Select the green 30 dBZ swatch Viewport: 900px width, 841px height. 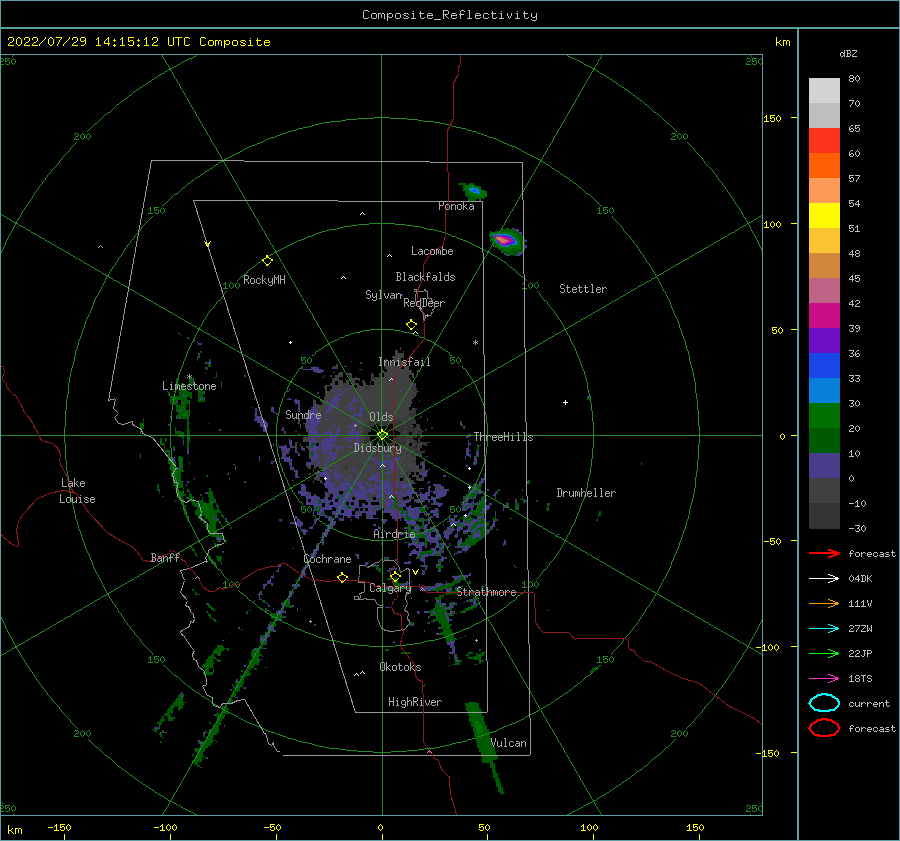(x=824, y=415)
